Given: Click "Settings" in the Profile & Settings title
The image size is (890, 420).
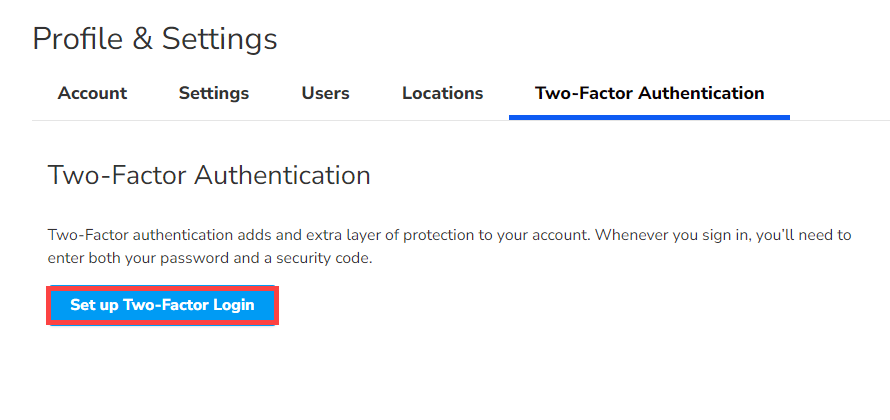Looking at the screenshot, I should click(219, 39).
